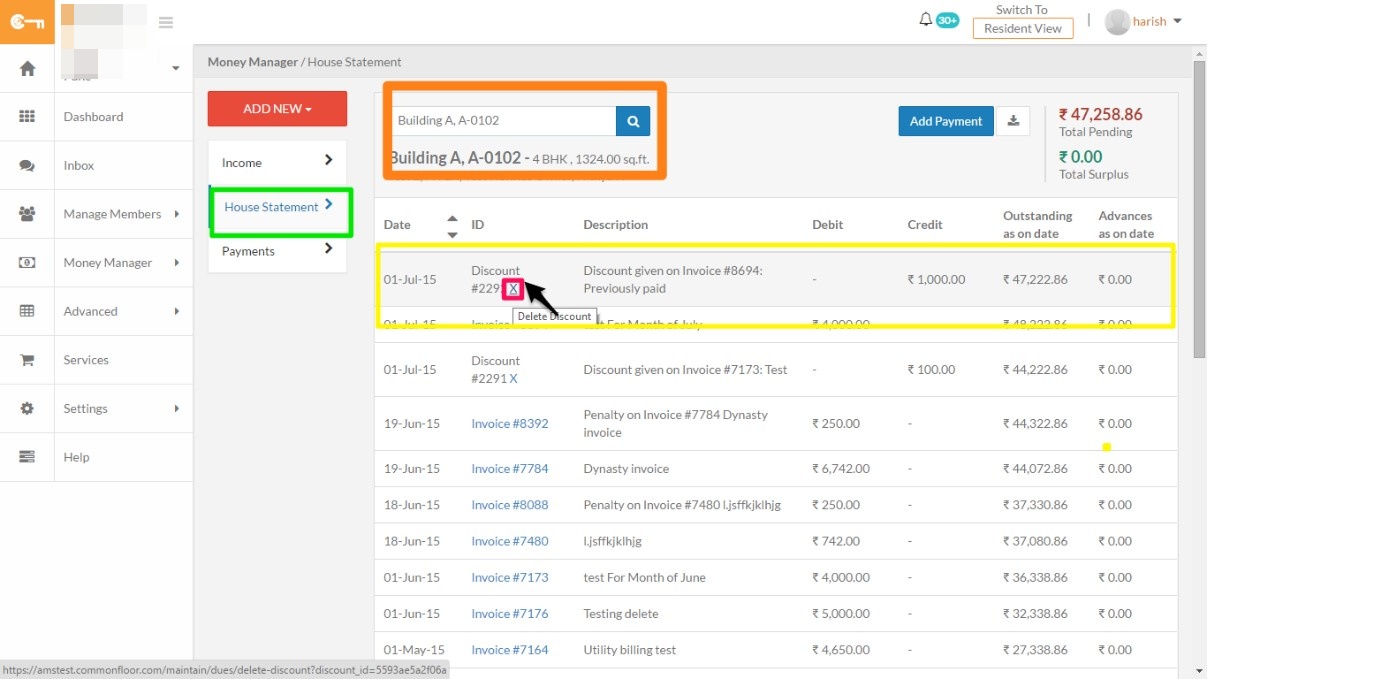Viewport: 1374px width, 679px height.
Task: Open Services from the sidebar
Action: pos(86,360)
